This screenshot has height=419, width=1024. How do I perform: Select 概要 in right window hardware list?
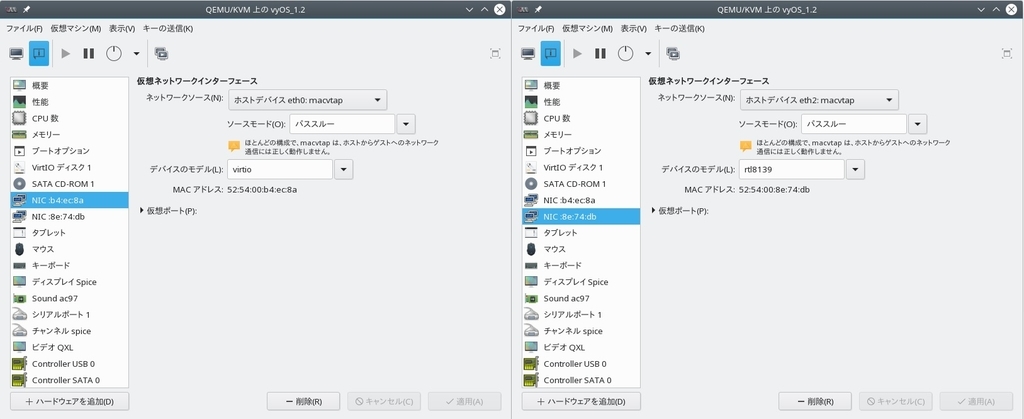click(581, 85)
